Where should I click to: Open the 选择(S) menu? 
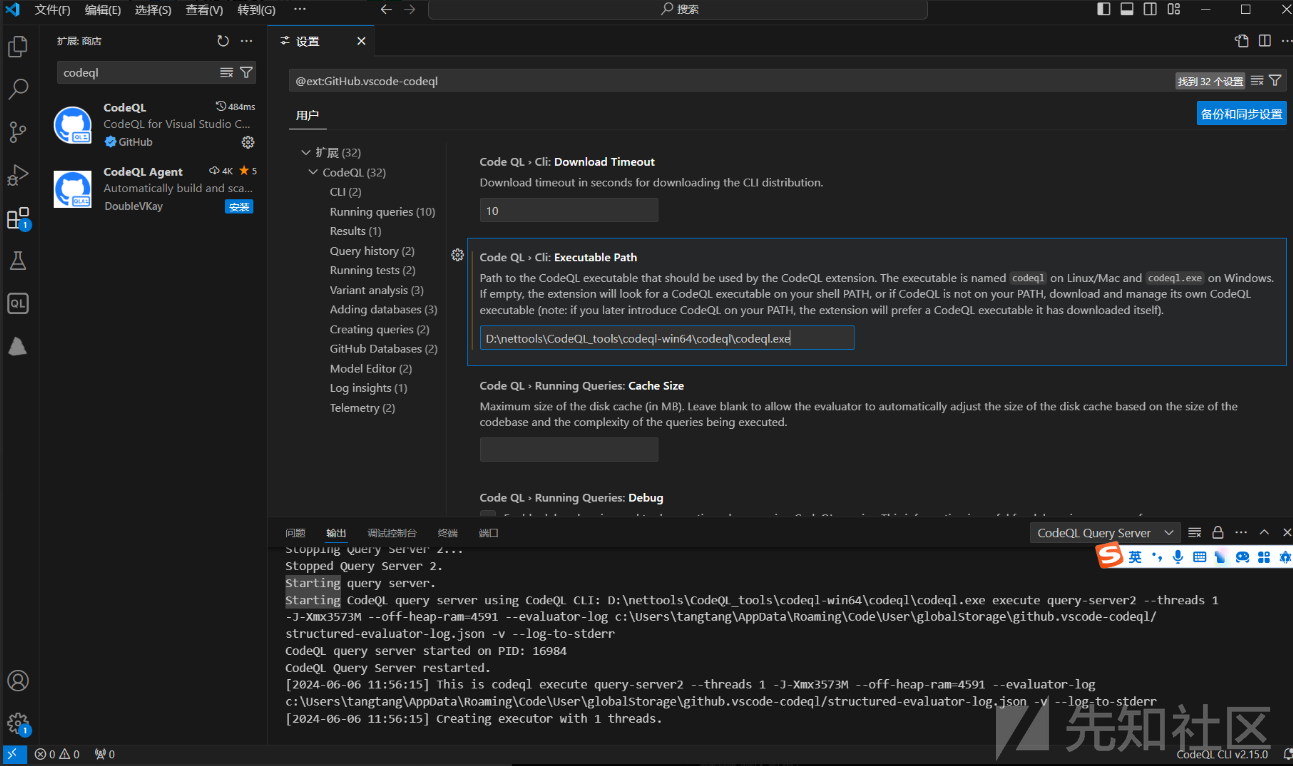tap(153, 10)
